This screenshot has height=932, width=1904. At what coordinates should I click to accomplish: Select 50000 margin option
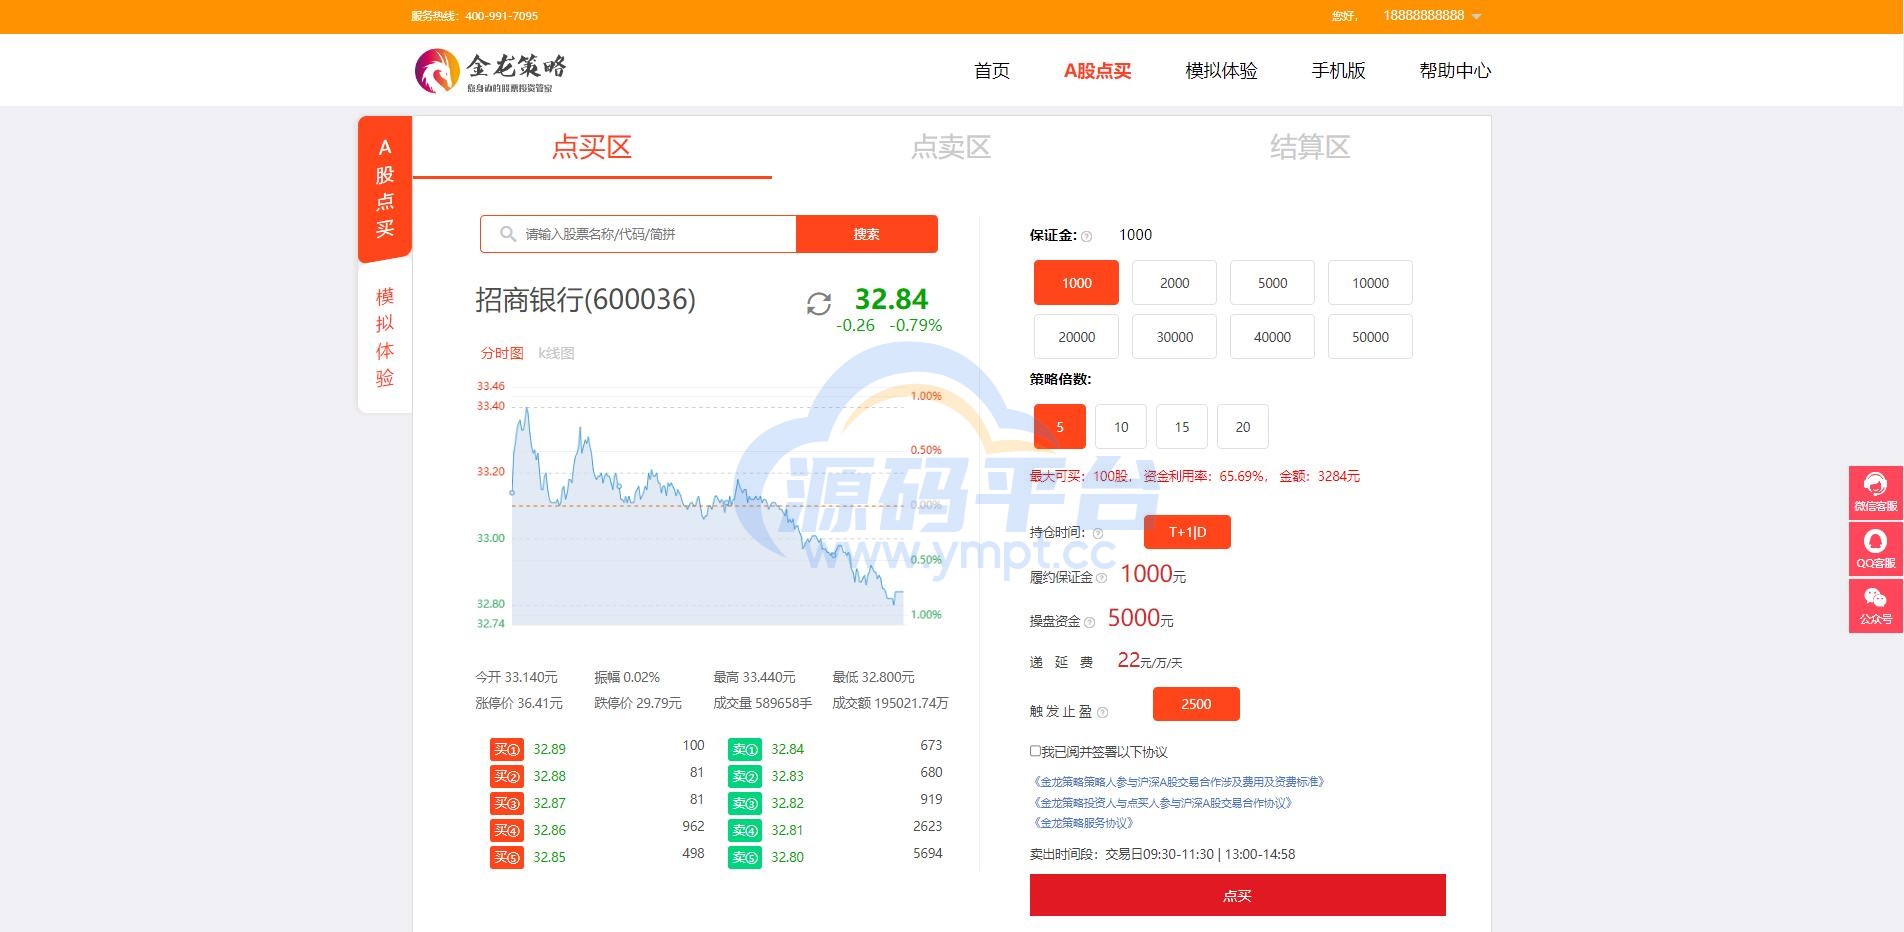[1370, 337]
